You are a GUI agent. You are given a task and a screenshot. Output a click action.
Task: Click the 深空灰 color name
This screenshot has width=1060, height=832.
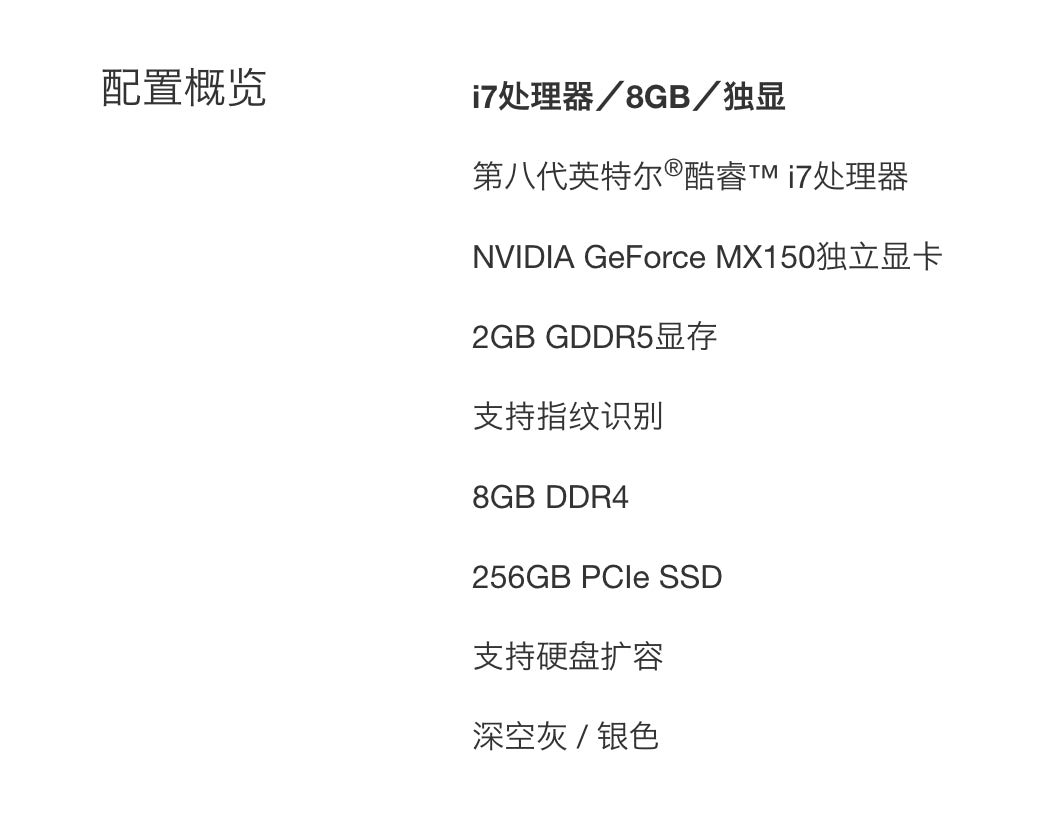click(x=519, y=737)
